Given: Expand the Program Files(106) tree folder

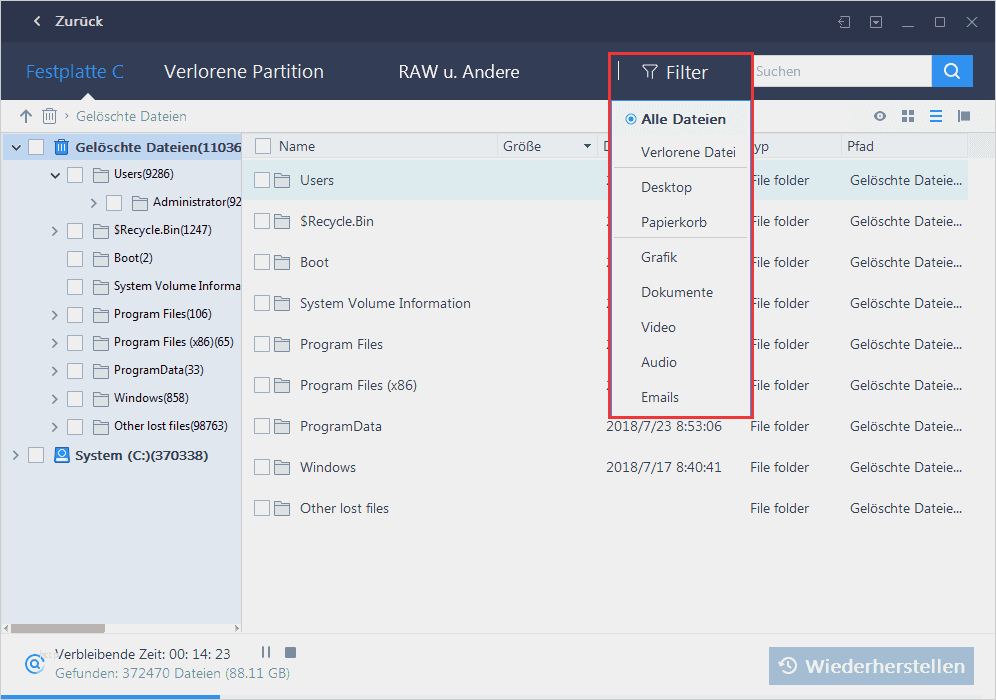Looking at the screenshot, I should click(x=55, y=314).
